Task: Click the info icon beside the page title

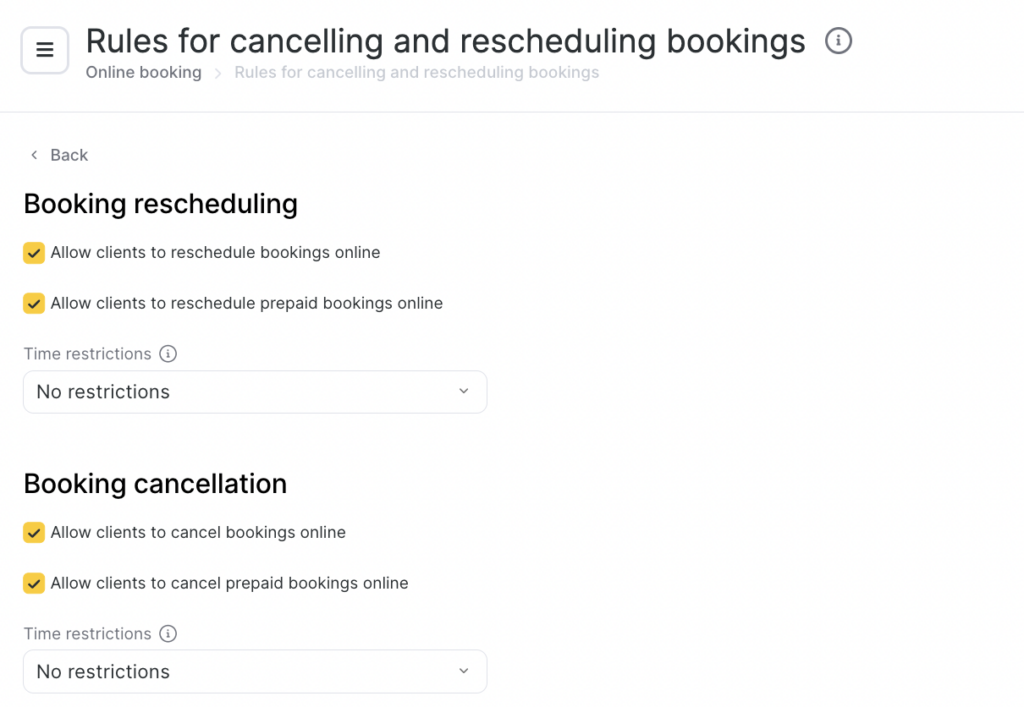Action: click(x=838, y=41)
